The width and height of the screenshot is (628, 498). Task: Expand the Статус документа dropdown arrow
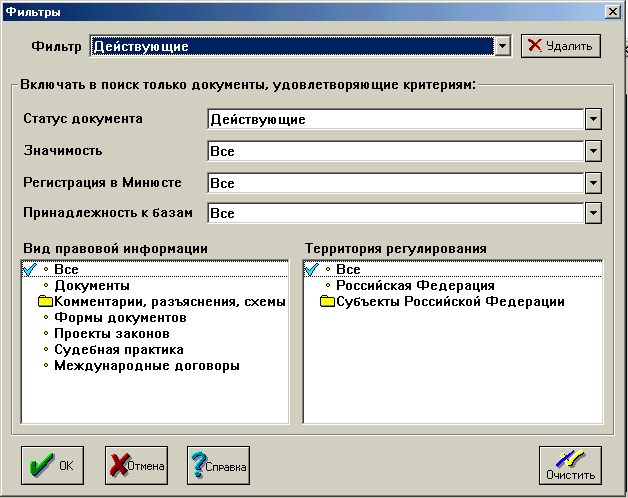point(593,119)
